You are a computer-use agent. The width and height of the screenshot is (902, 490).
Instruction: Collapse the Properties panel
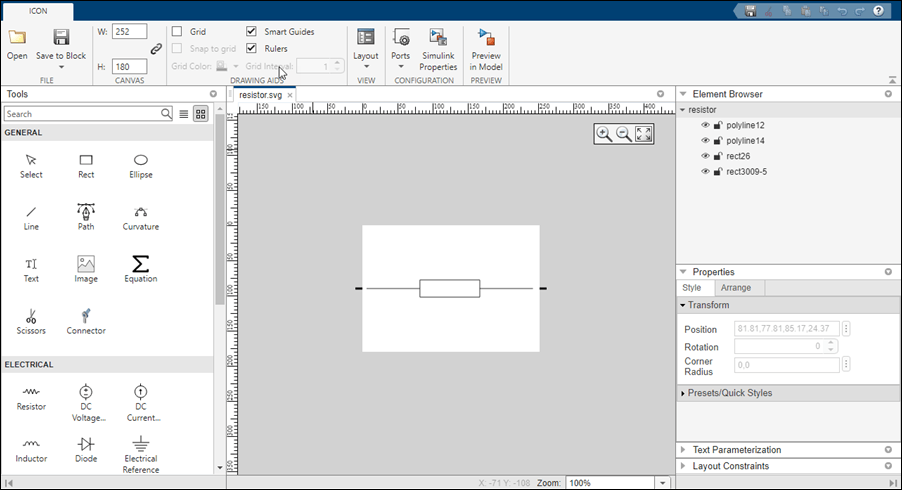pos(683,271)
